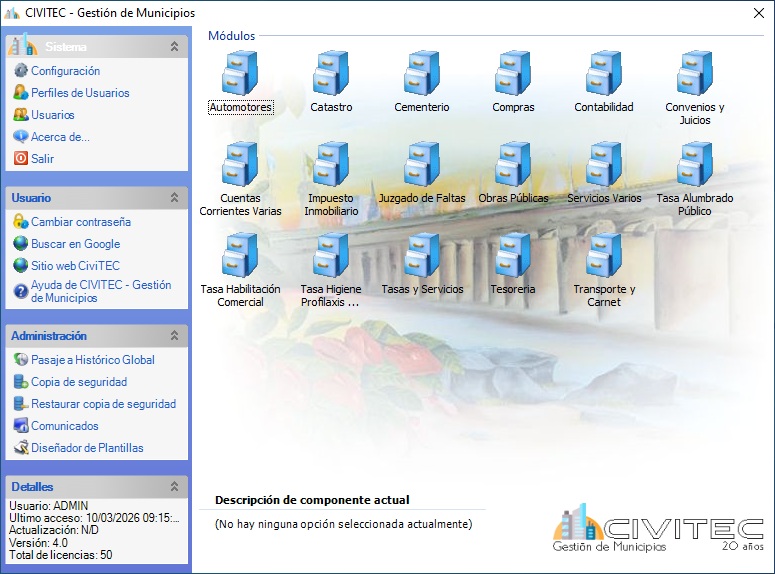Select the Cambiar contraseña link
This screenshot has height=574, width=775.
81,221
